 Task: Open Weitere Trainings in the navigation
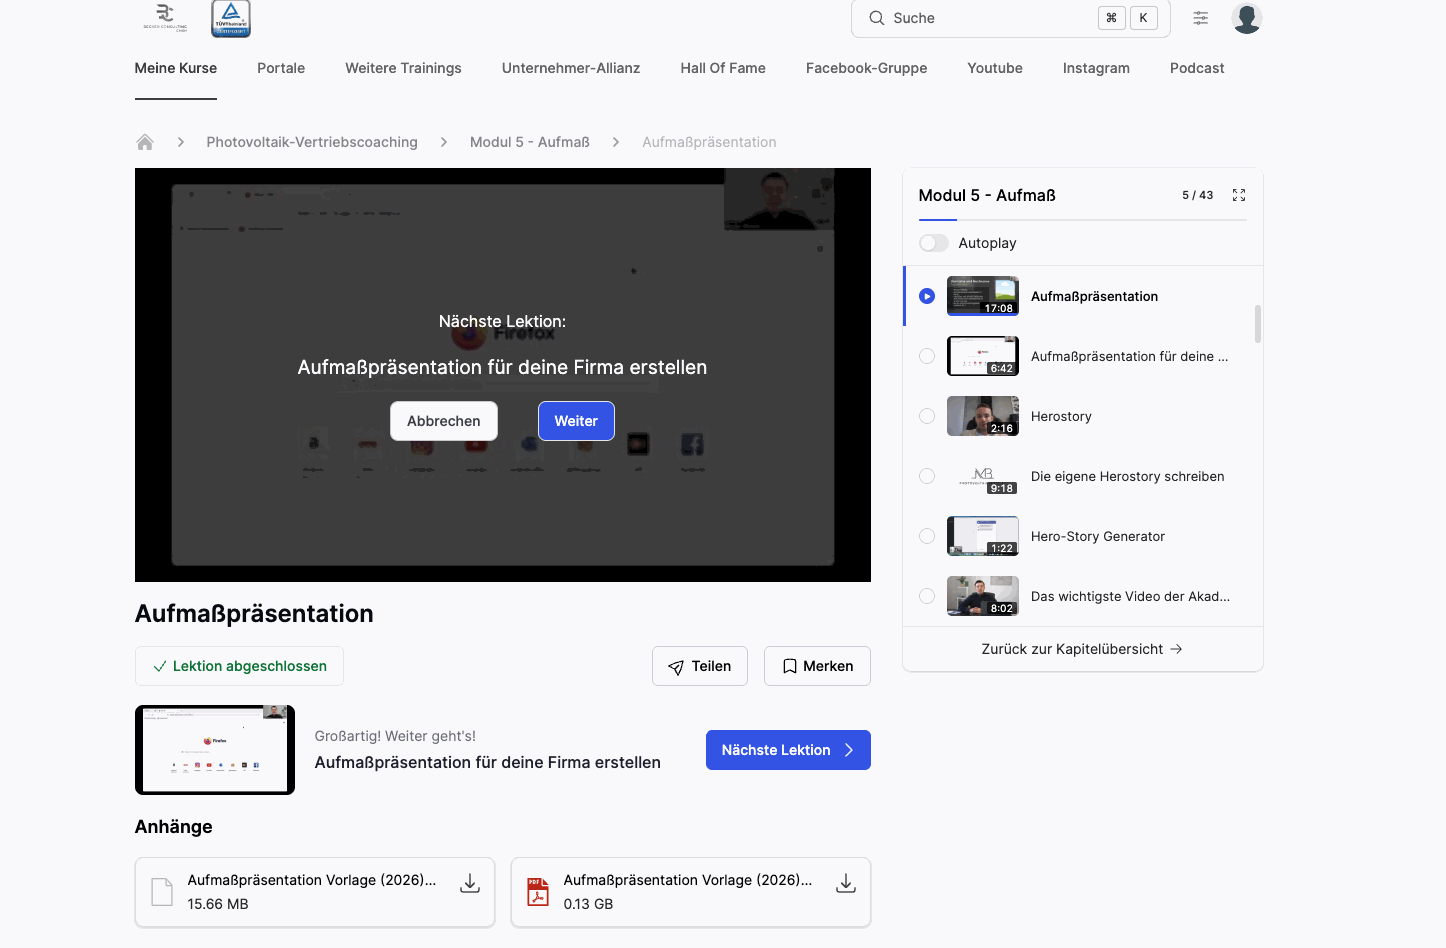point(403,68)
